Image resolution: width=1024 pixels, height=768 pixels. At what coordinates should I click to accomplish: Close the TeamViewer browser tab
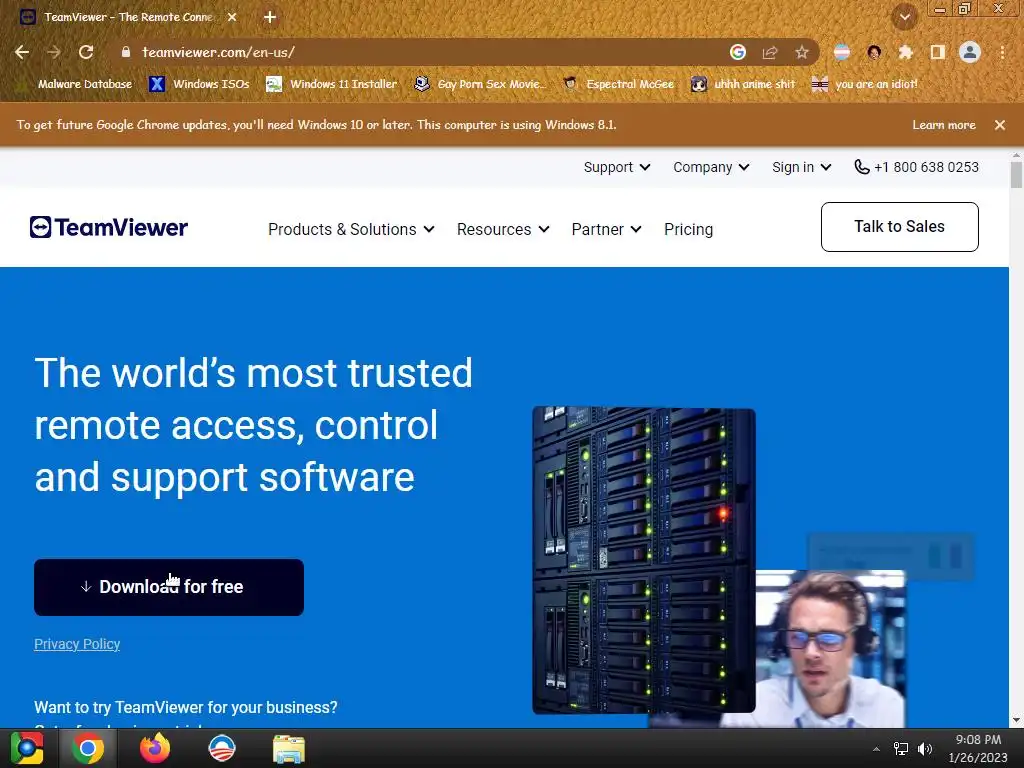point(232,17)
